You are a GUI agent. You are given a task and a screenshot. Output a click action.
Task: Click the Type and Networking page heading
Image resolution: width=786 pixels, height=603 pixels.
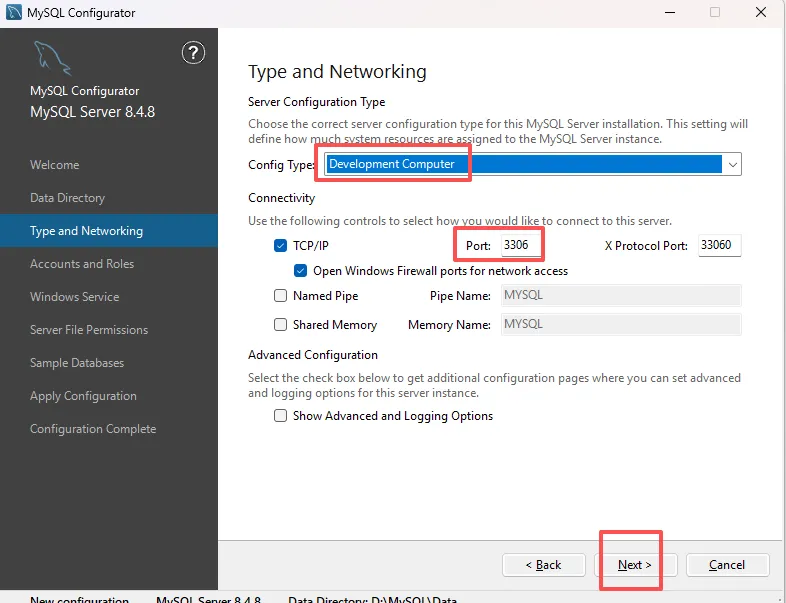(x=337, y=72)
